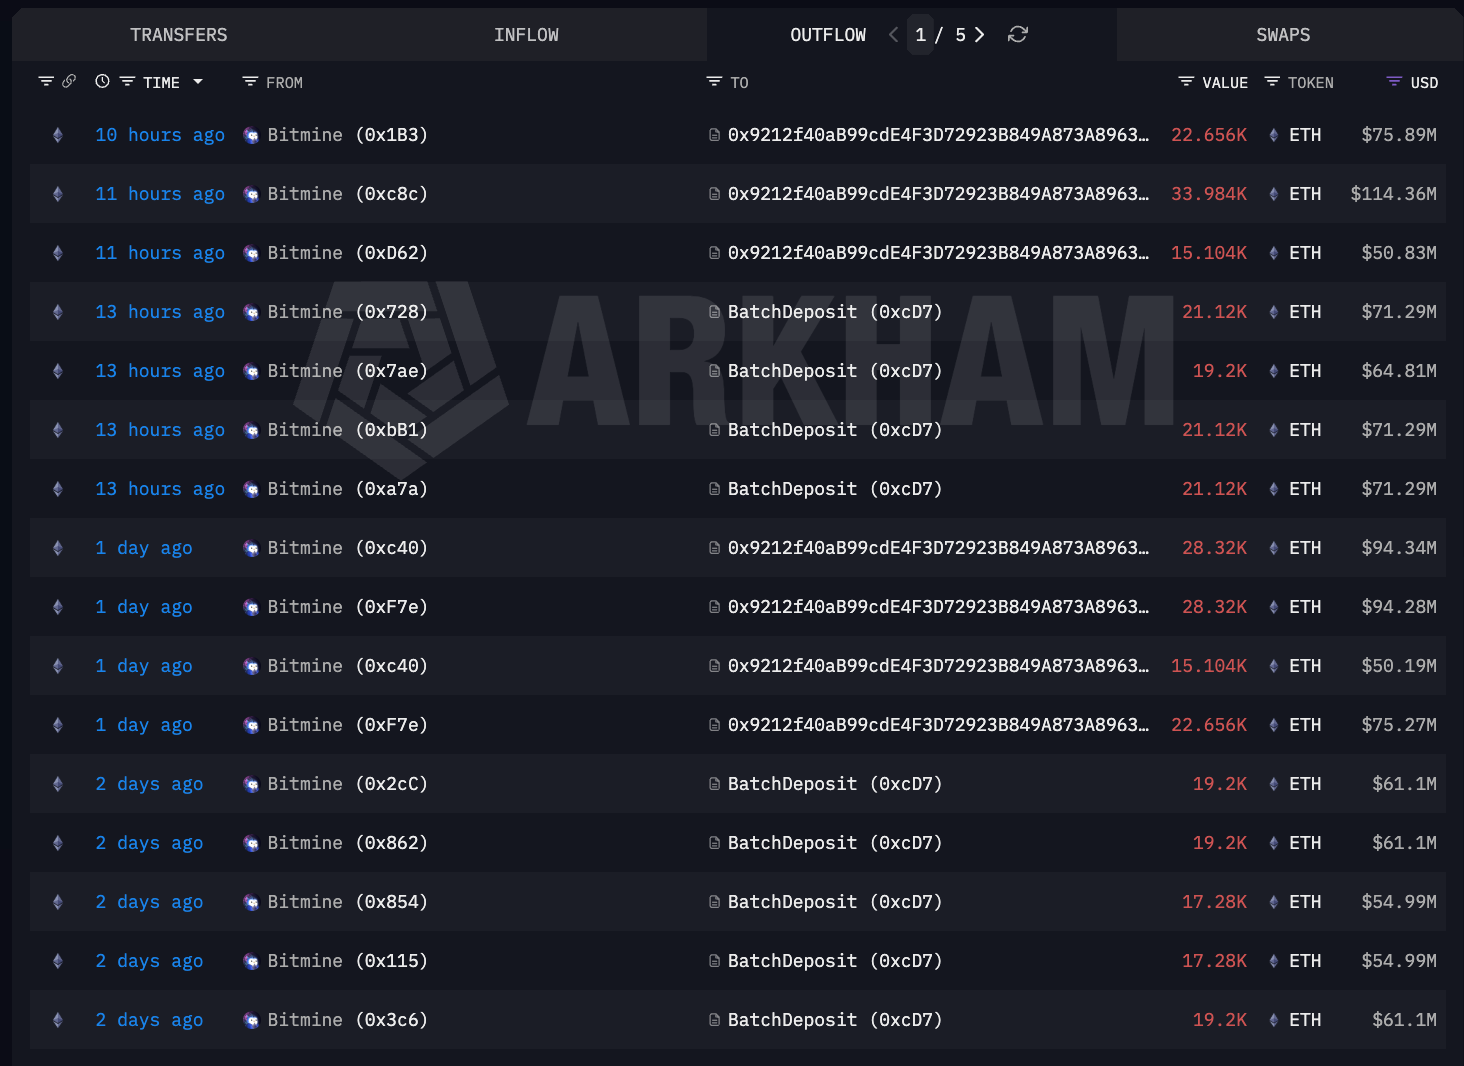Click the contract icon in Bitmine (0x115) row
Viewport: 1464px width, 1066px height.
click(714, 961)
